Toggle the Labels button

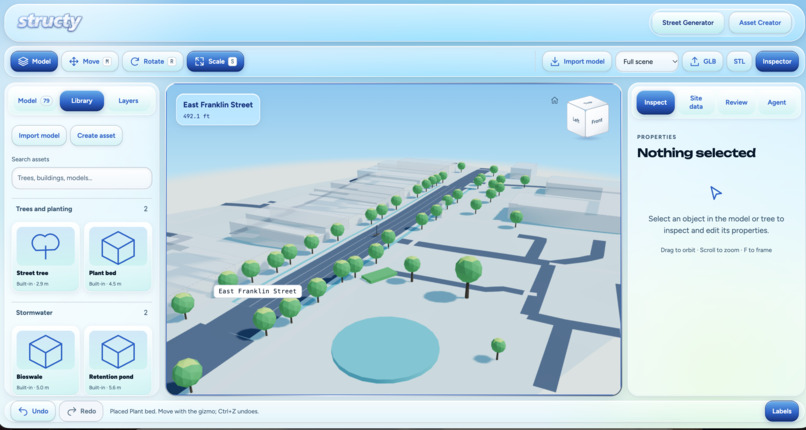781,411
